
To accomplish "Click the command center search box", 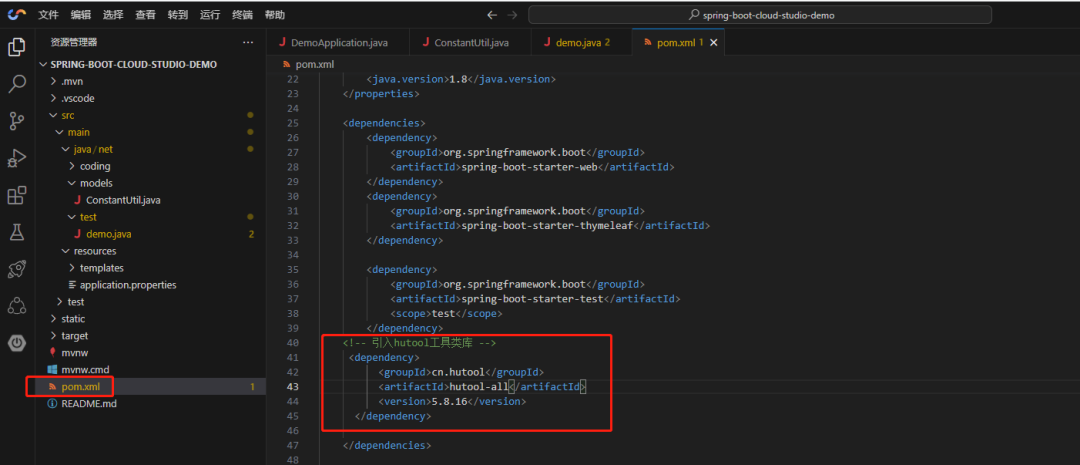I will (760, 14).
